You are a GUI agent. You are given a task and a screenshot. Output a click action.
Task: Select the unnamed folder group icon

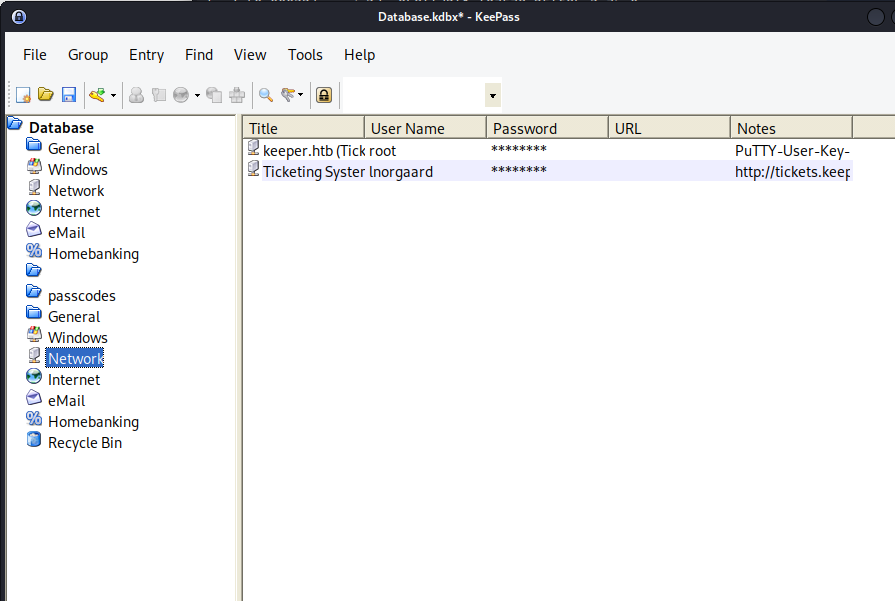click(34, 270)
